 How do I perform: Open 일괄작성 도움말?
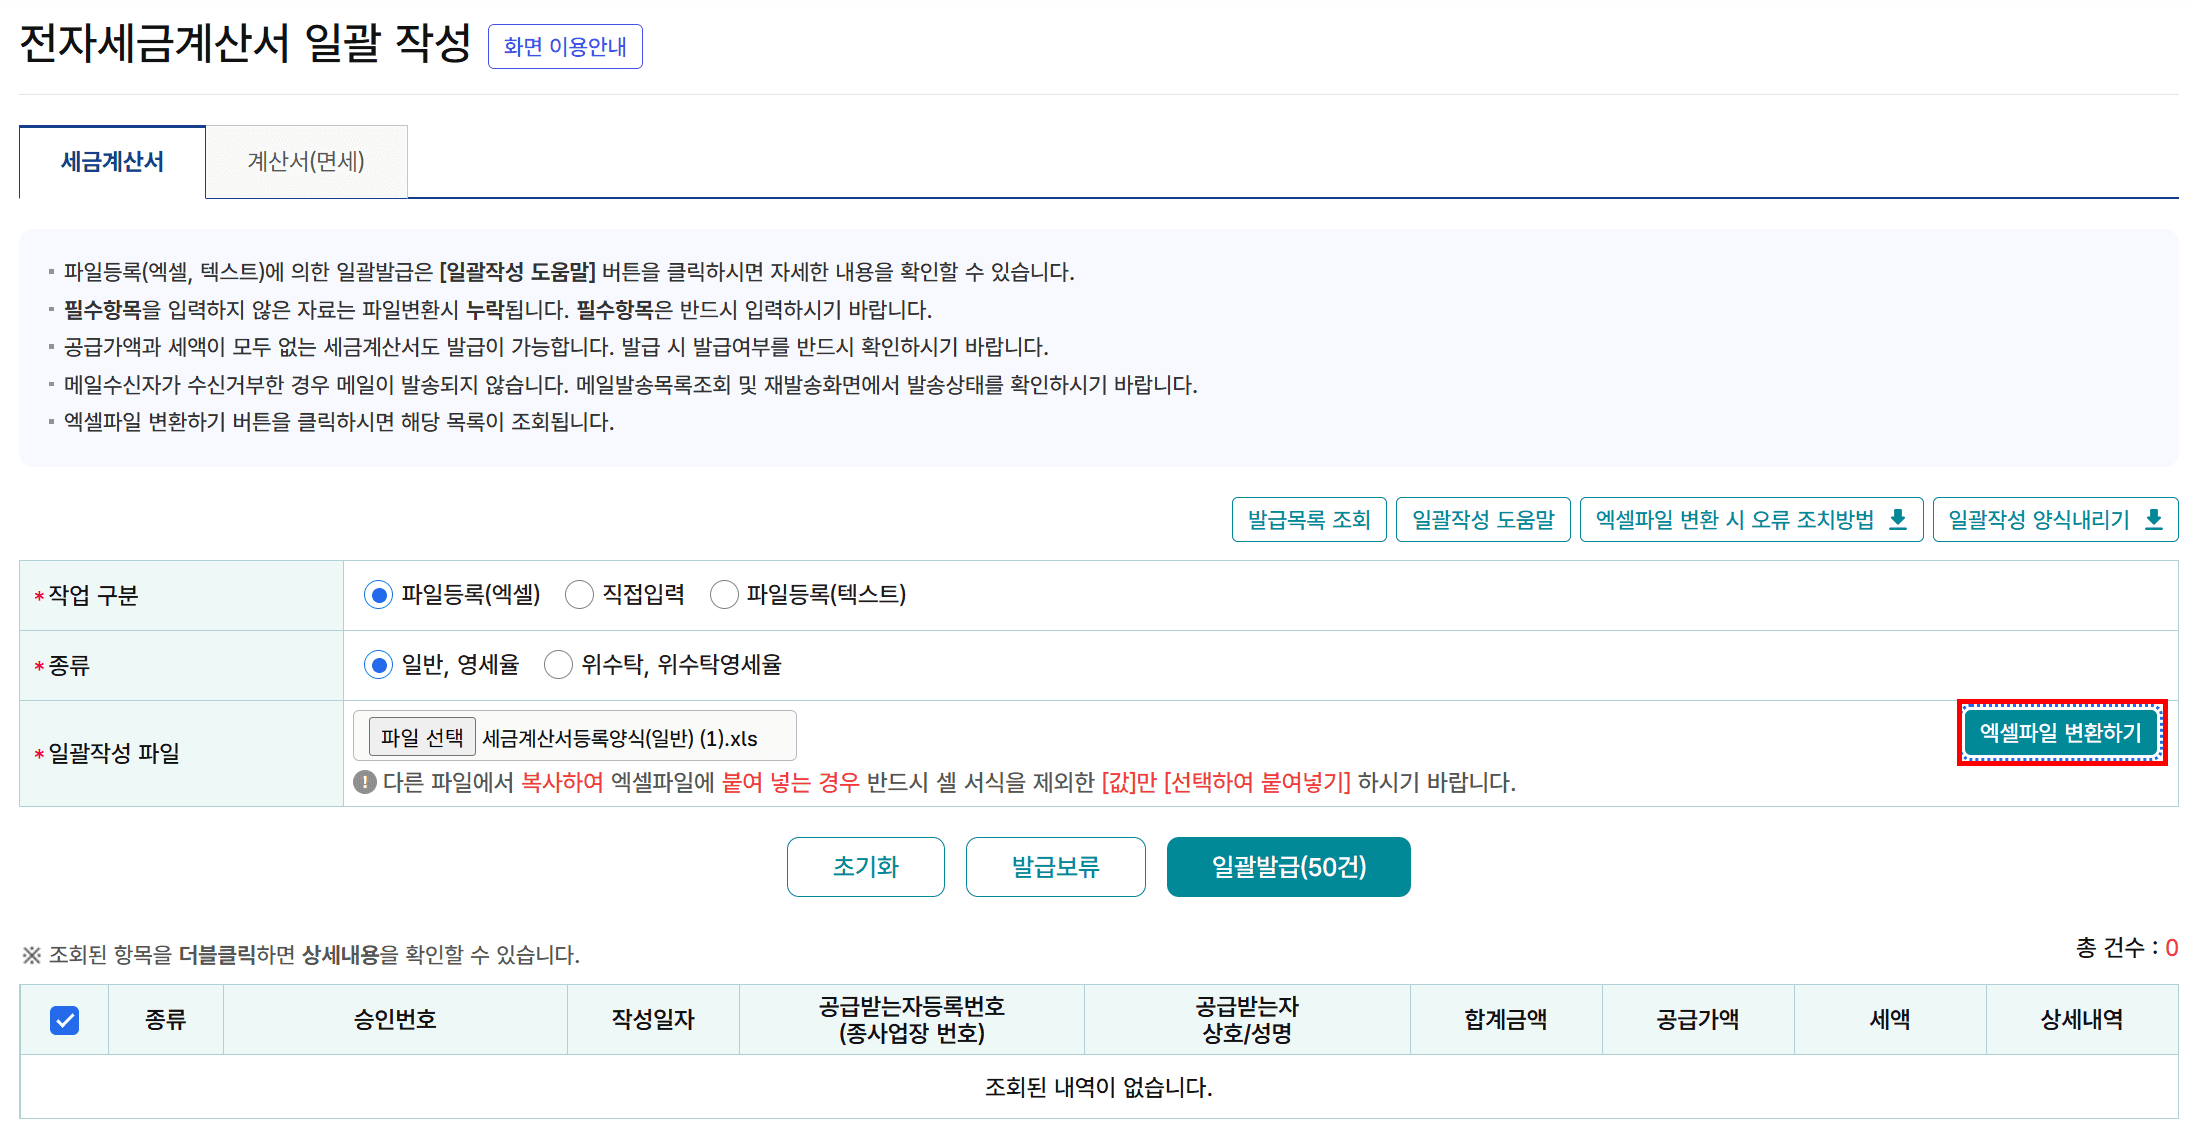point(1482,519)
